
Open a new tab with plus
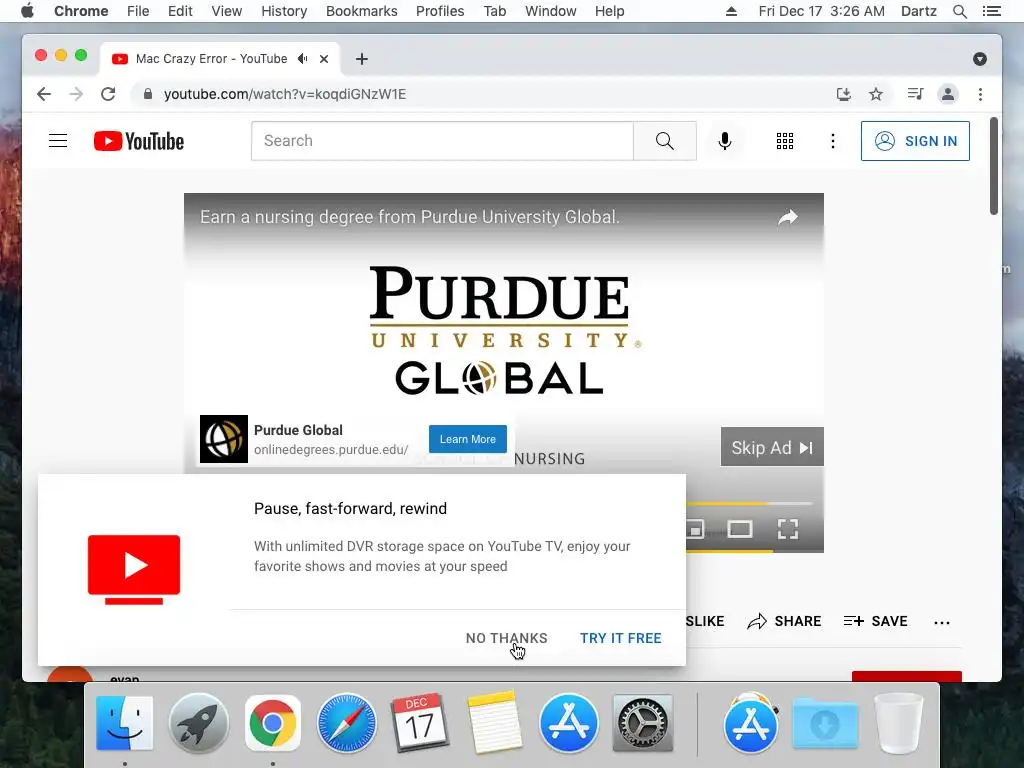coord(362,59)
